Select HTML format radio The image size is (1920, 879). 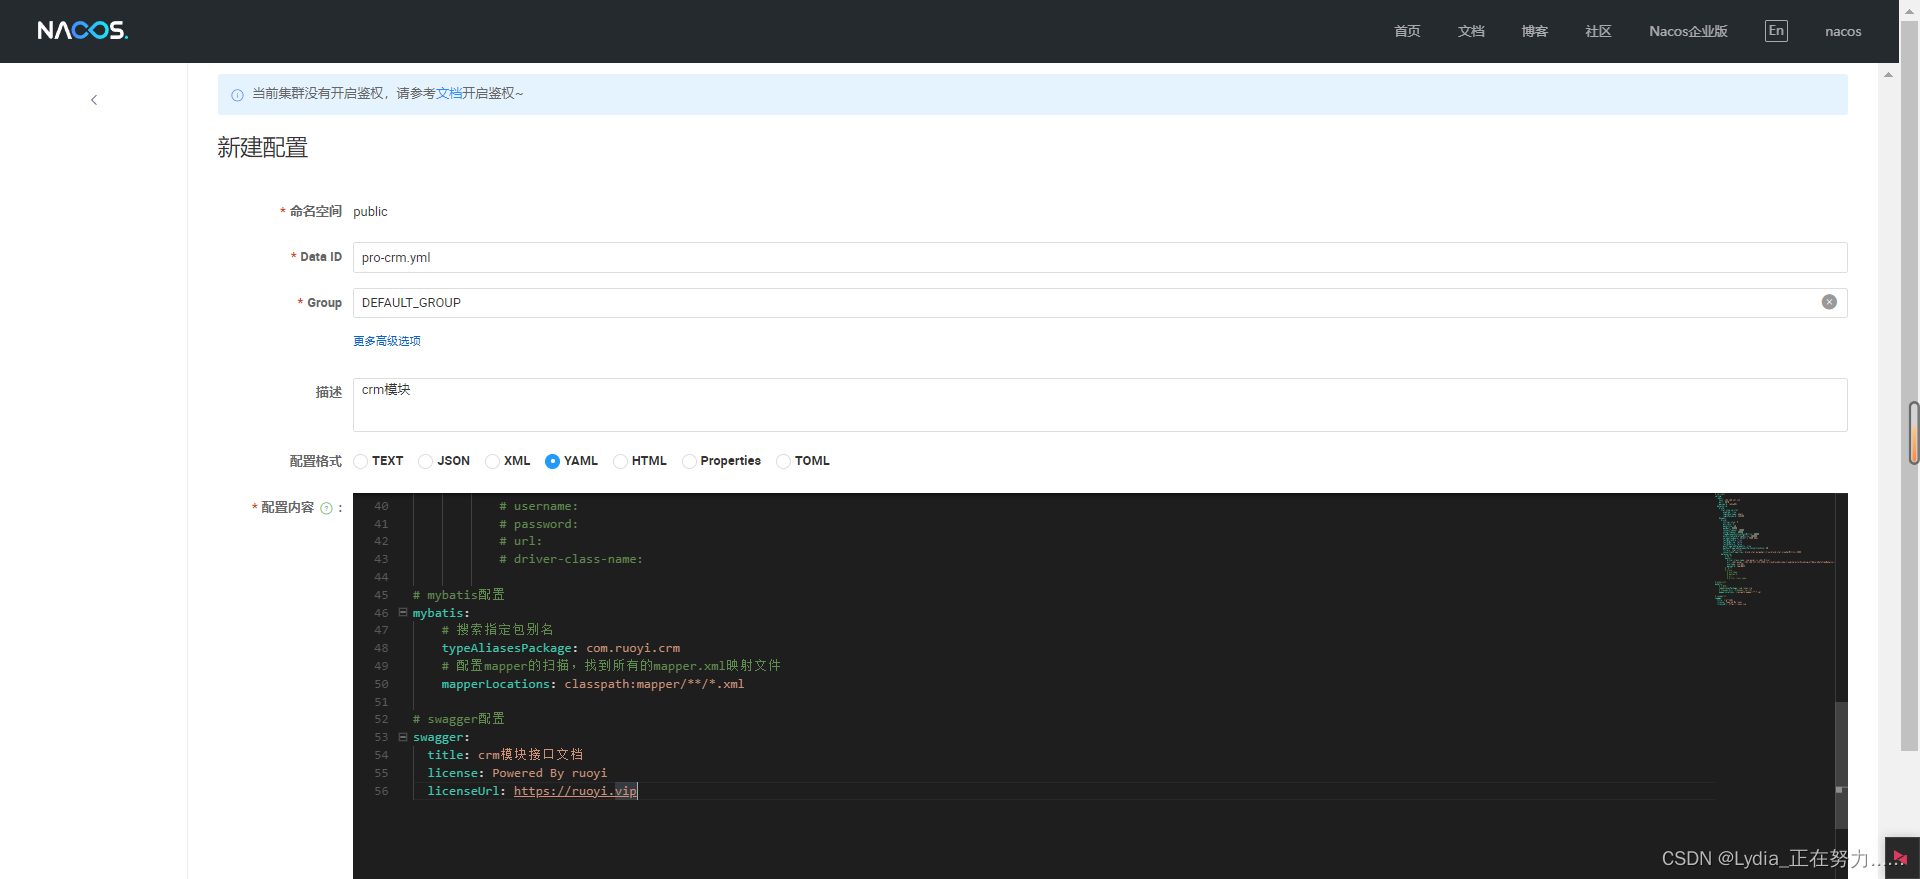point(620,461)
